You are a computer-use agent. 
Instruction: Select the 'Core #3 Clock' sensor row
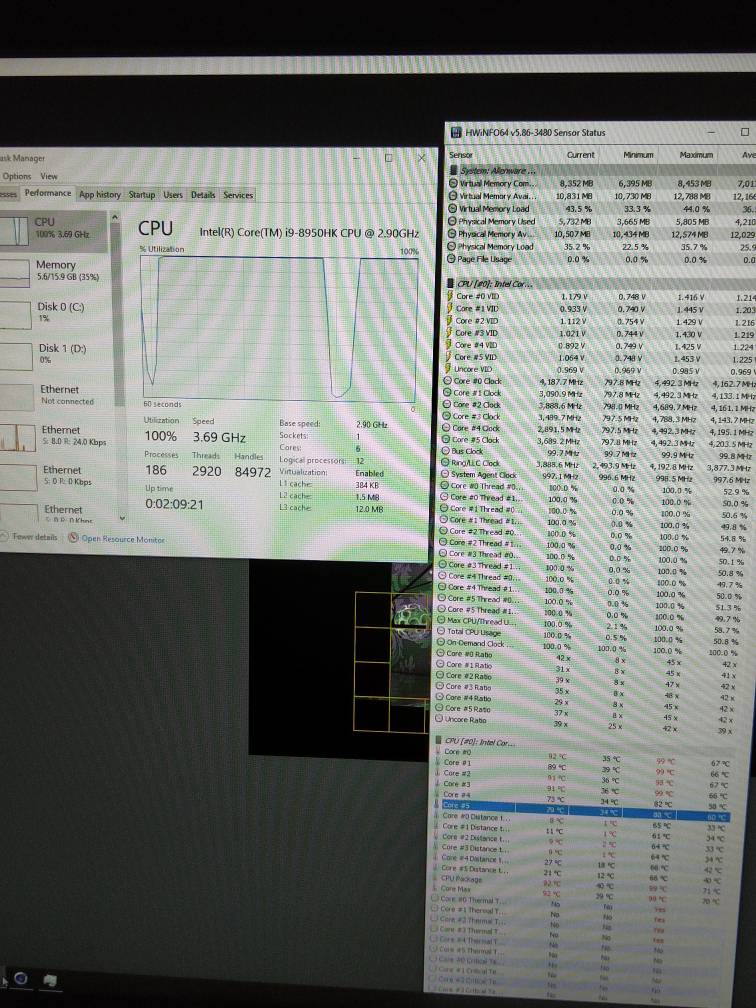(x=598, y=417)
